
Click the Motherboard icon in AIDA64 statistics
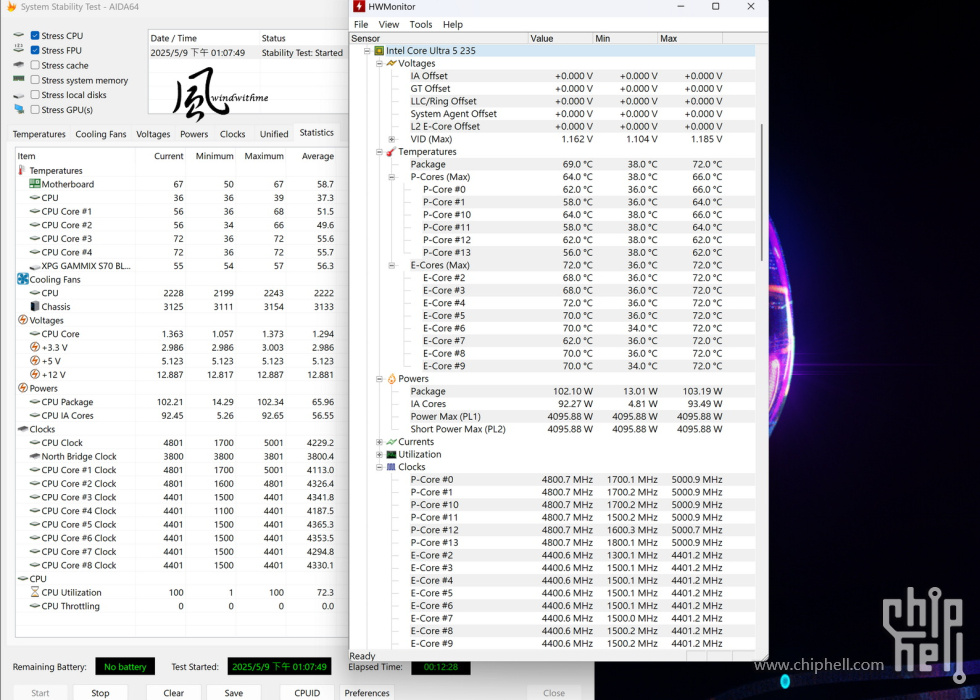pyautogui.click(x=35, y=184)
